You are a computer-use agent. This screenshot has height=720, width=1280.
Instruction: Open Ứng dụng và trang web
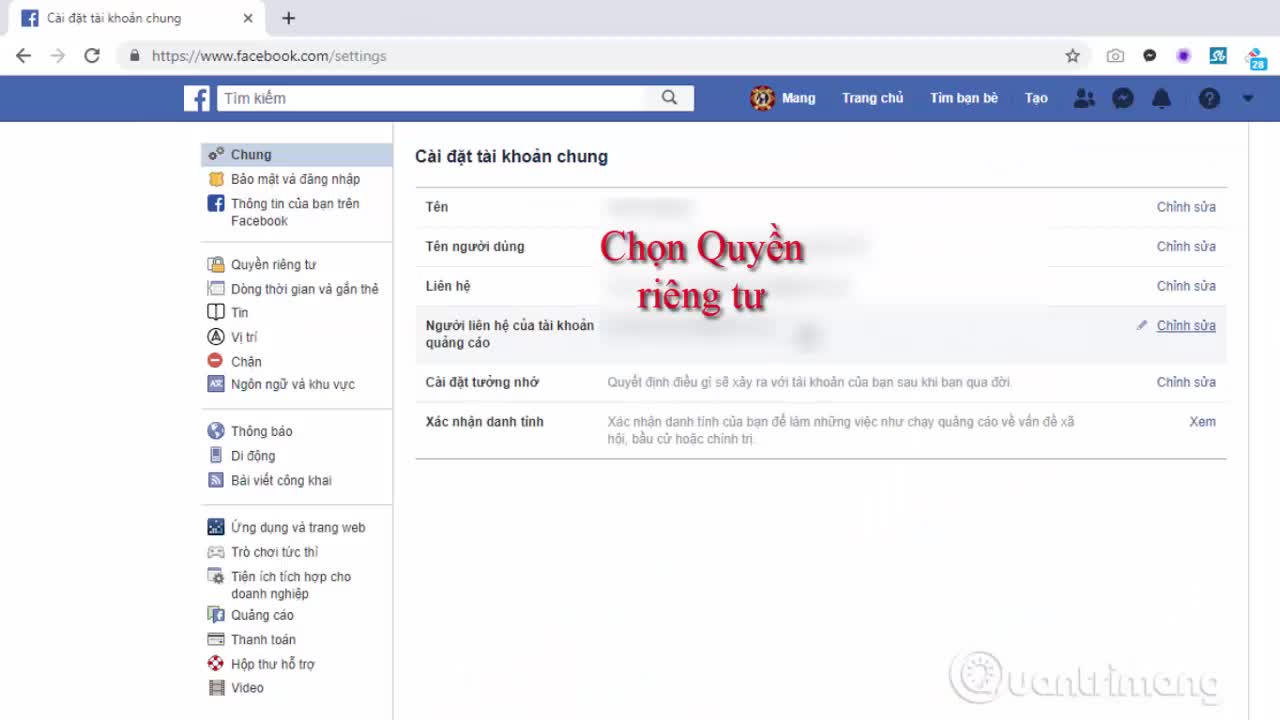coord(298,527)
